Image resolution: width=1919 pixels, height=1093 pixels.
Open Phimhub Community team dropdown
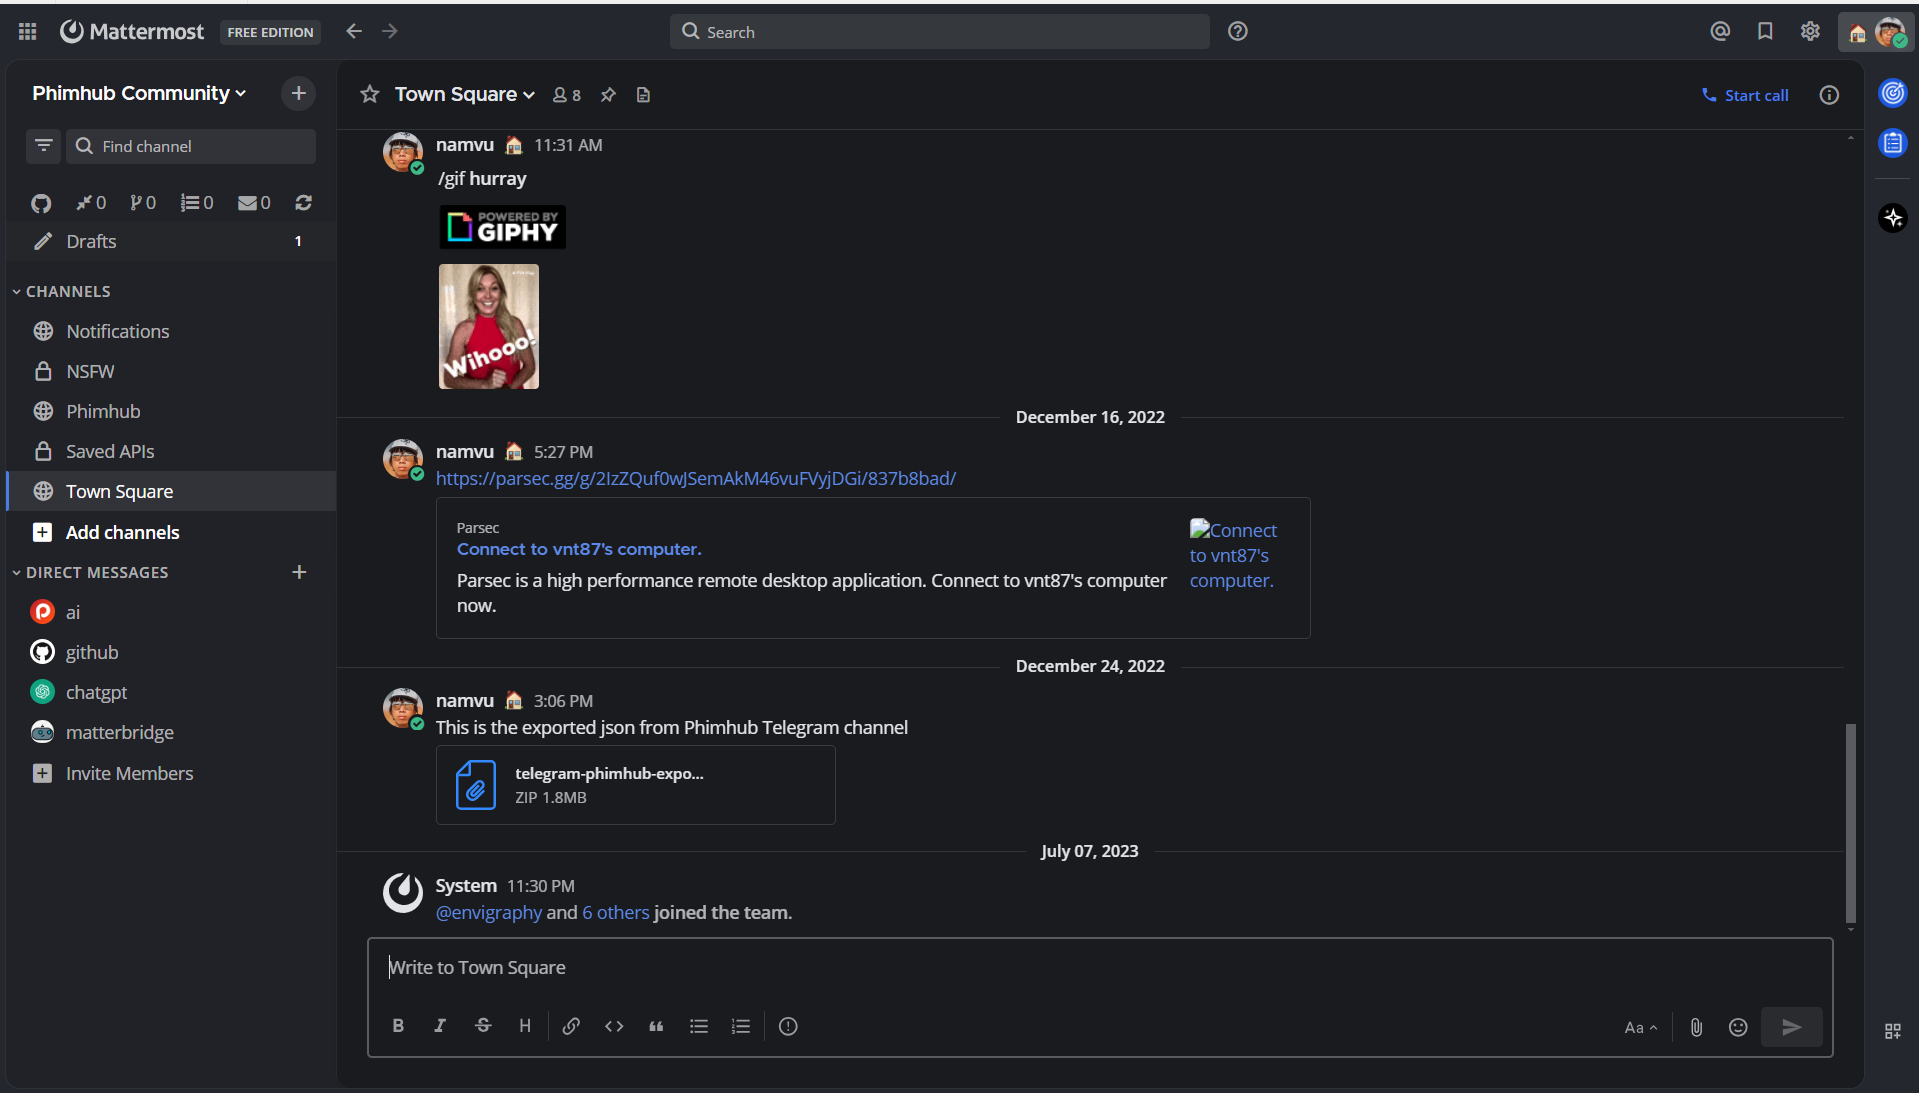tap(139, 93)
